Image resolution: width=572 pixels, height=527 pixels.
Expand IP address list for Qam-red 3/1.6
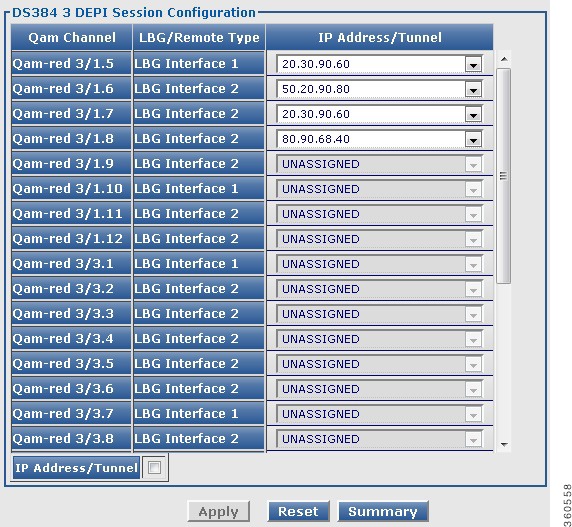click(473, 89)
